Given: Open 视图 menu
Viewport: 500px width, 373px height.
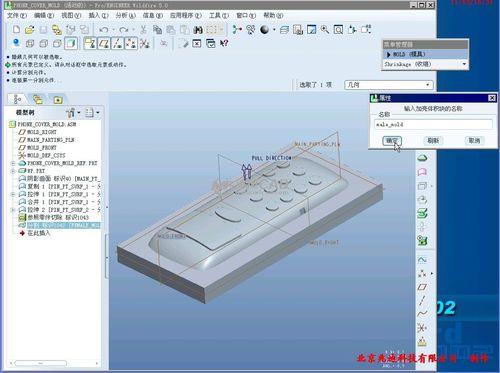Looking at the screenshot, I should click(71, 15).
